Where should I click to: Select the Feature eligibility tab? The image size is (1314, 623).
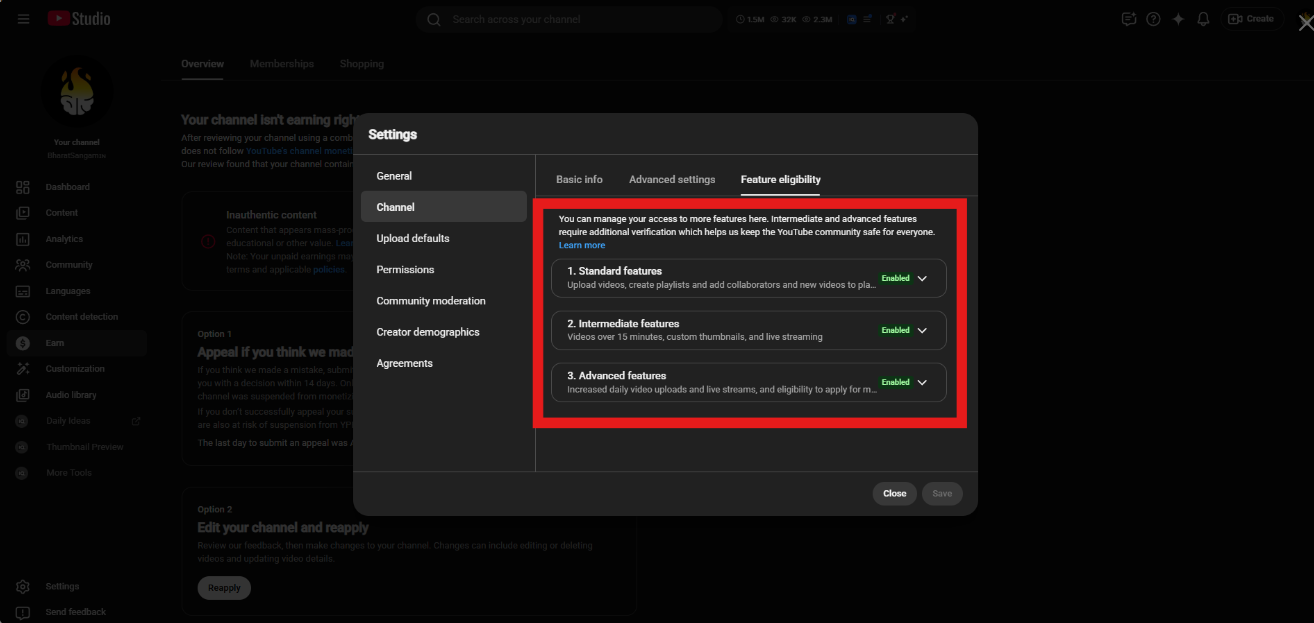click(780, 180)
